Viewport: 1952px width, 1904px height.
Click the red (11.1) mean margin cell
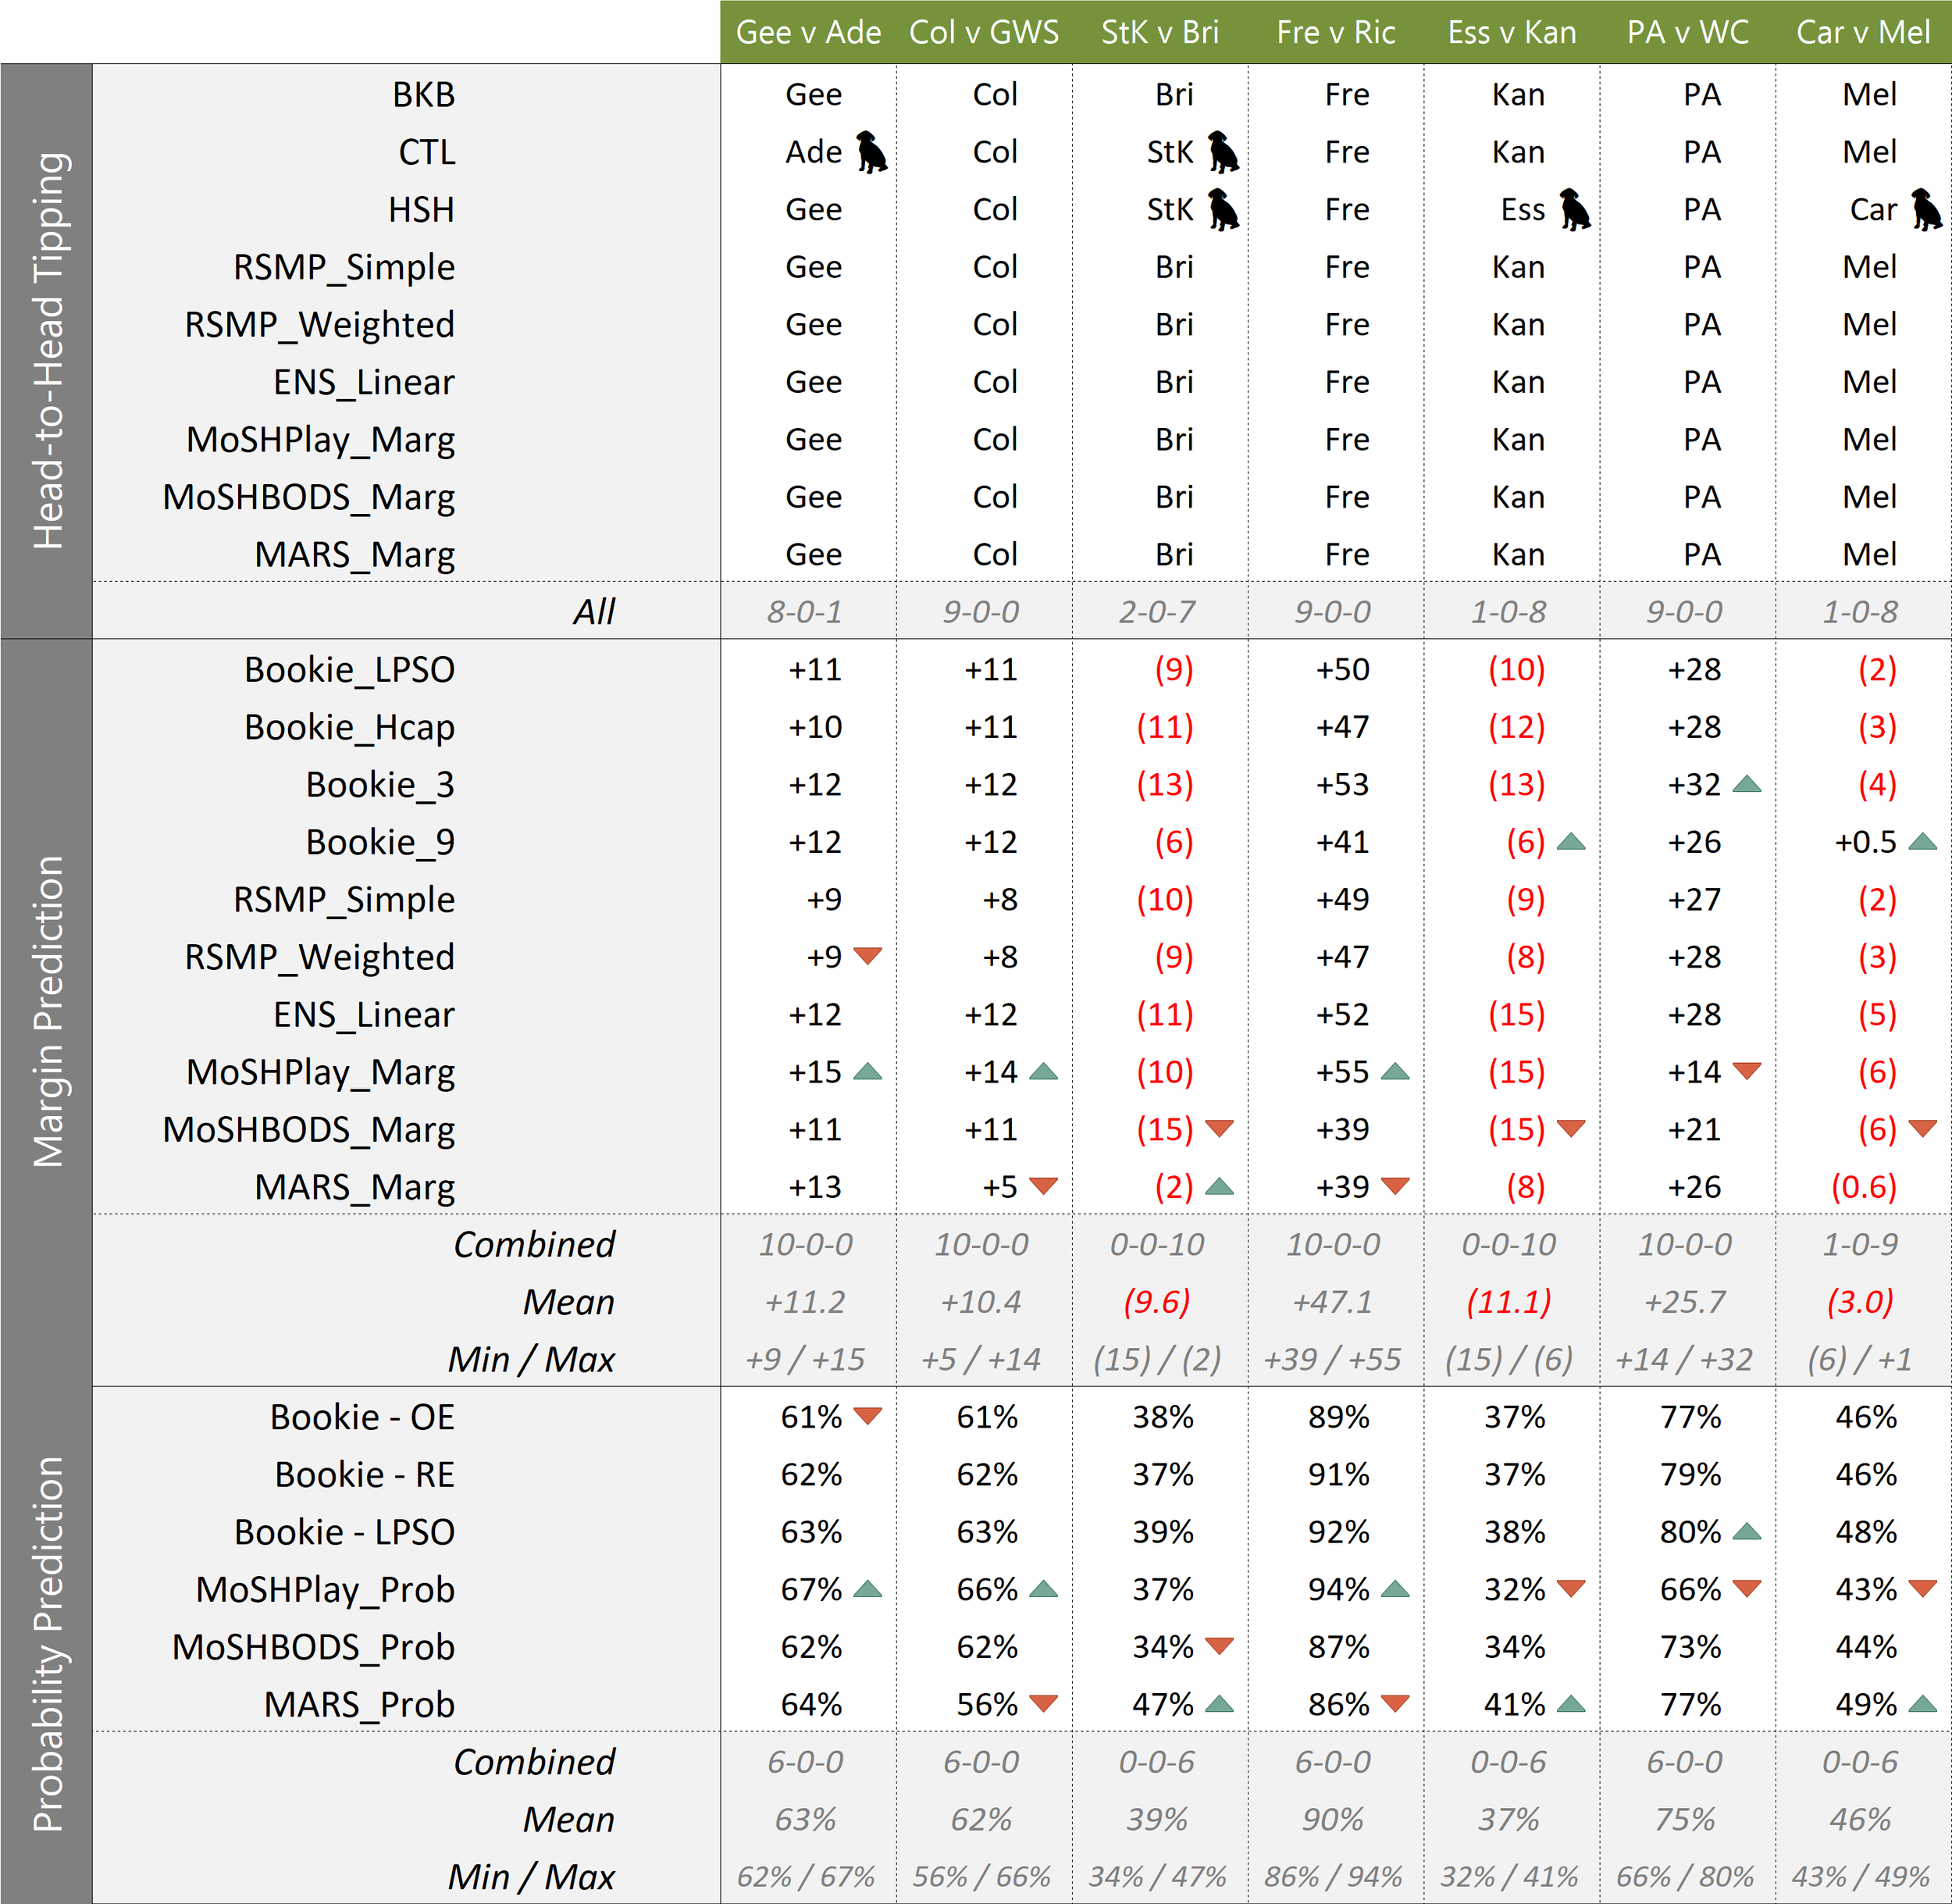1509,1302
